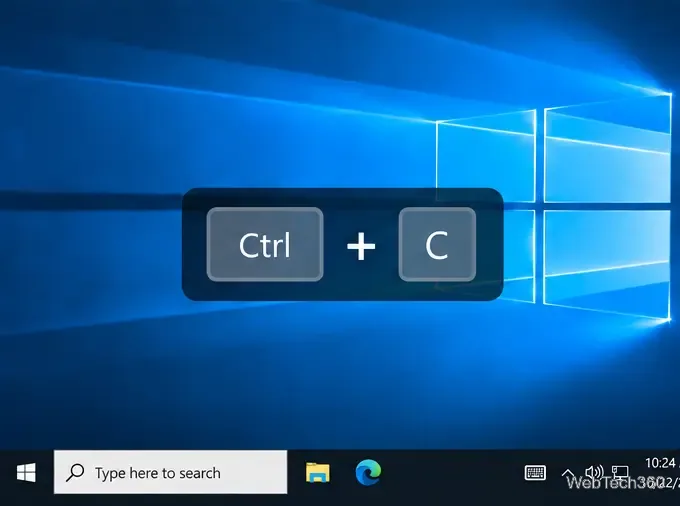Open the Windows Start menu
The image size is (680, 506).
pyautogui.click(x=26, y=473)
